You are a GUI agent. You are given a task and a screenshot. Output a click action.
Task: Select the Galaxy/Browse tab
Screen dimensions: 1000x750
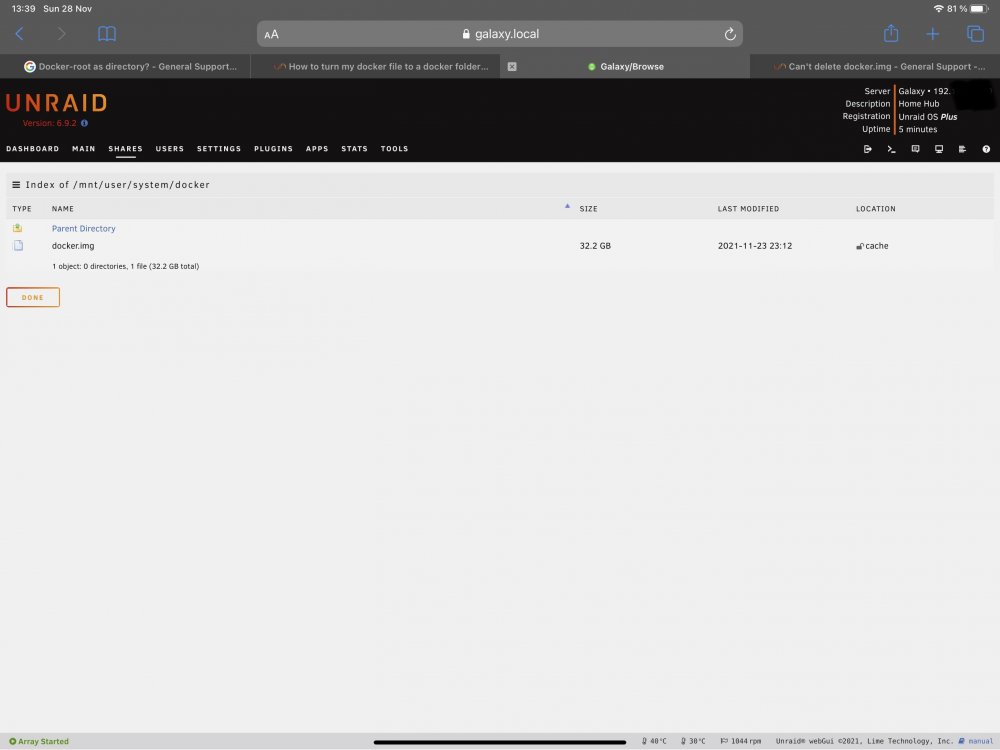point(626,66)
